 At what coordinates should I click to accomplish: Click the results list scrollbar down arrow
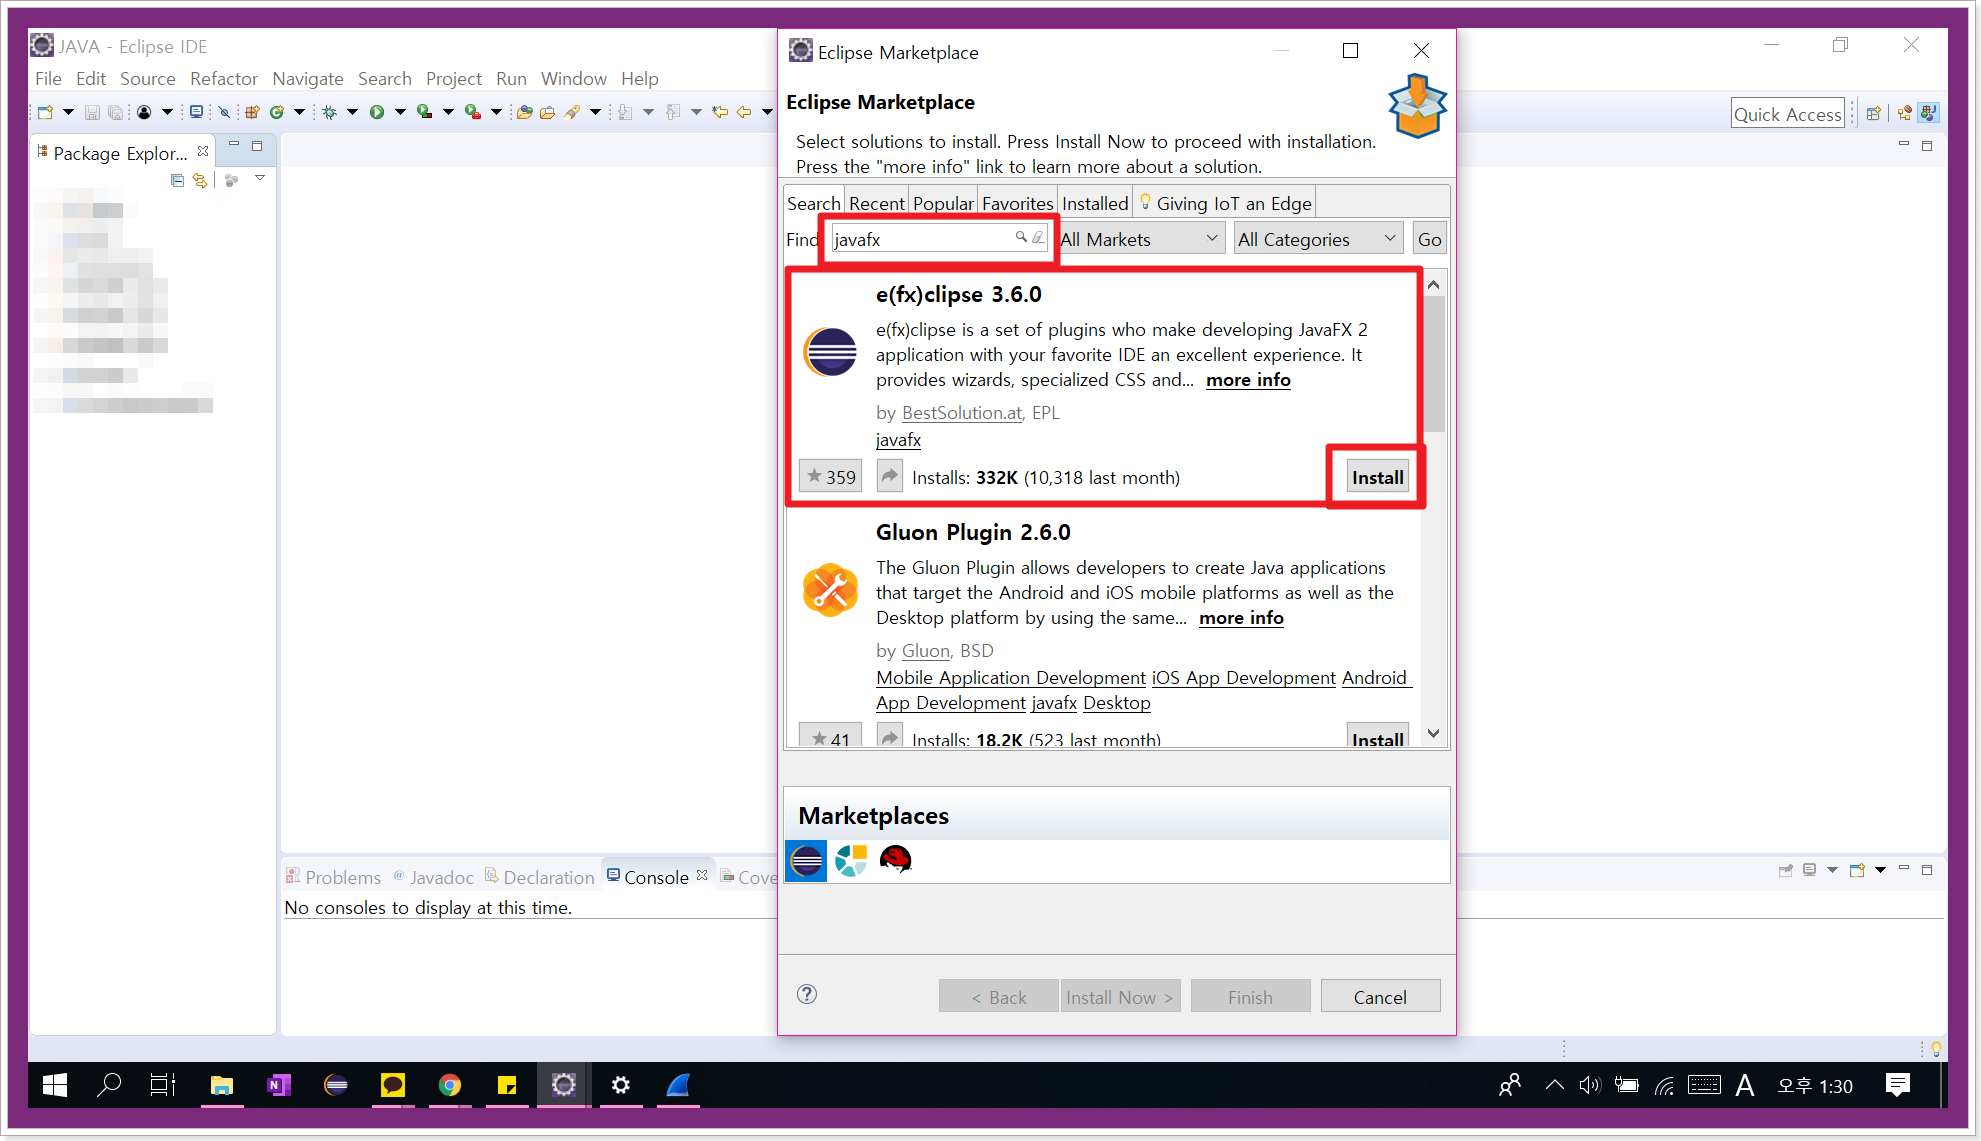coord(1434,734)
